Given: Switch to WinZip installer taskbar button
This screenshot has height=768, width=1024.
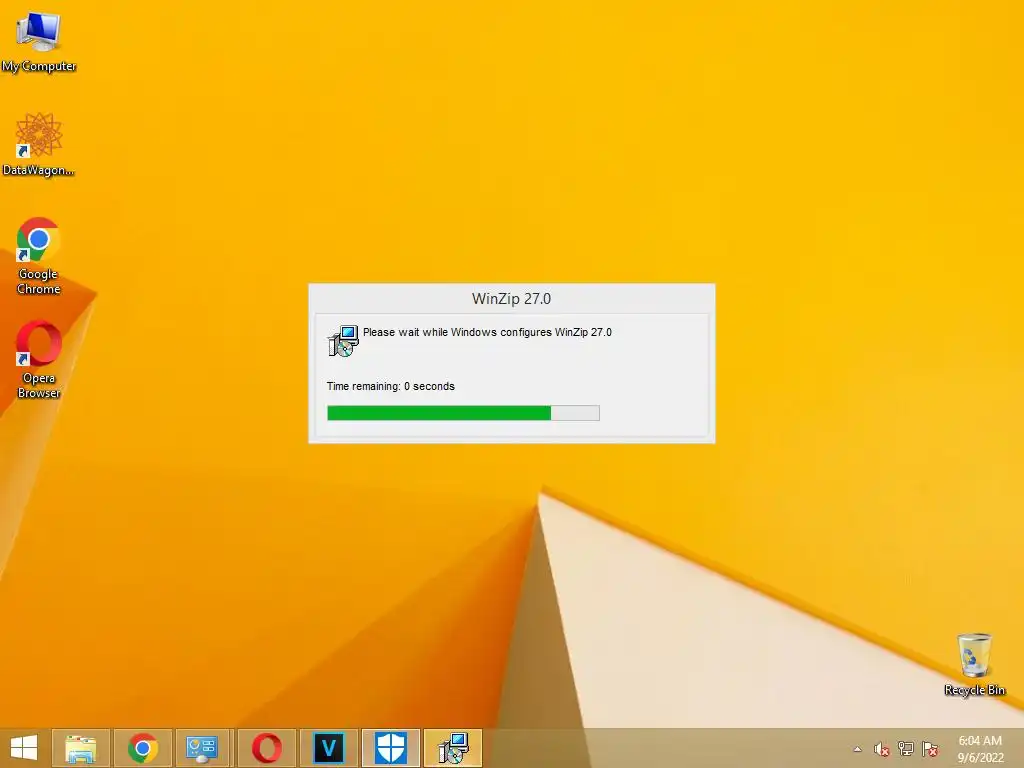Looking at the screenshot, I should [x=453, y=748].
